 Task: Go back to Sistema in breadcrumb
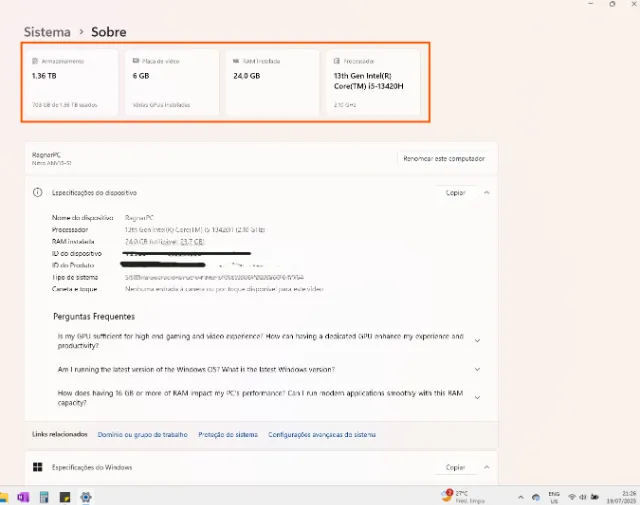click(47, 32)
